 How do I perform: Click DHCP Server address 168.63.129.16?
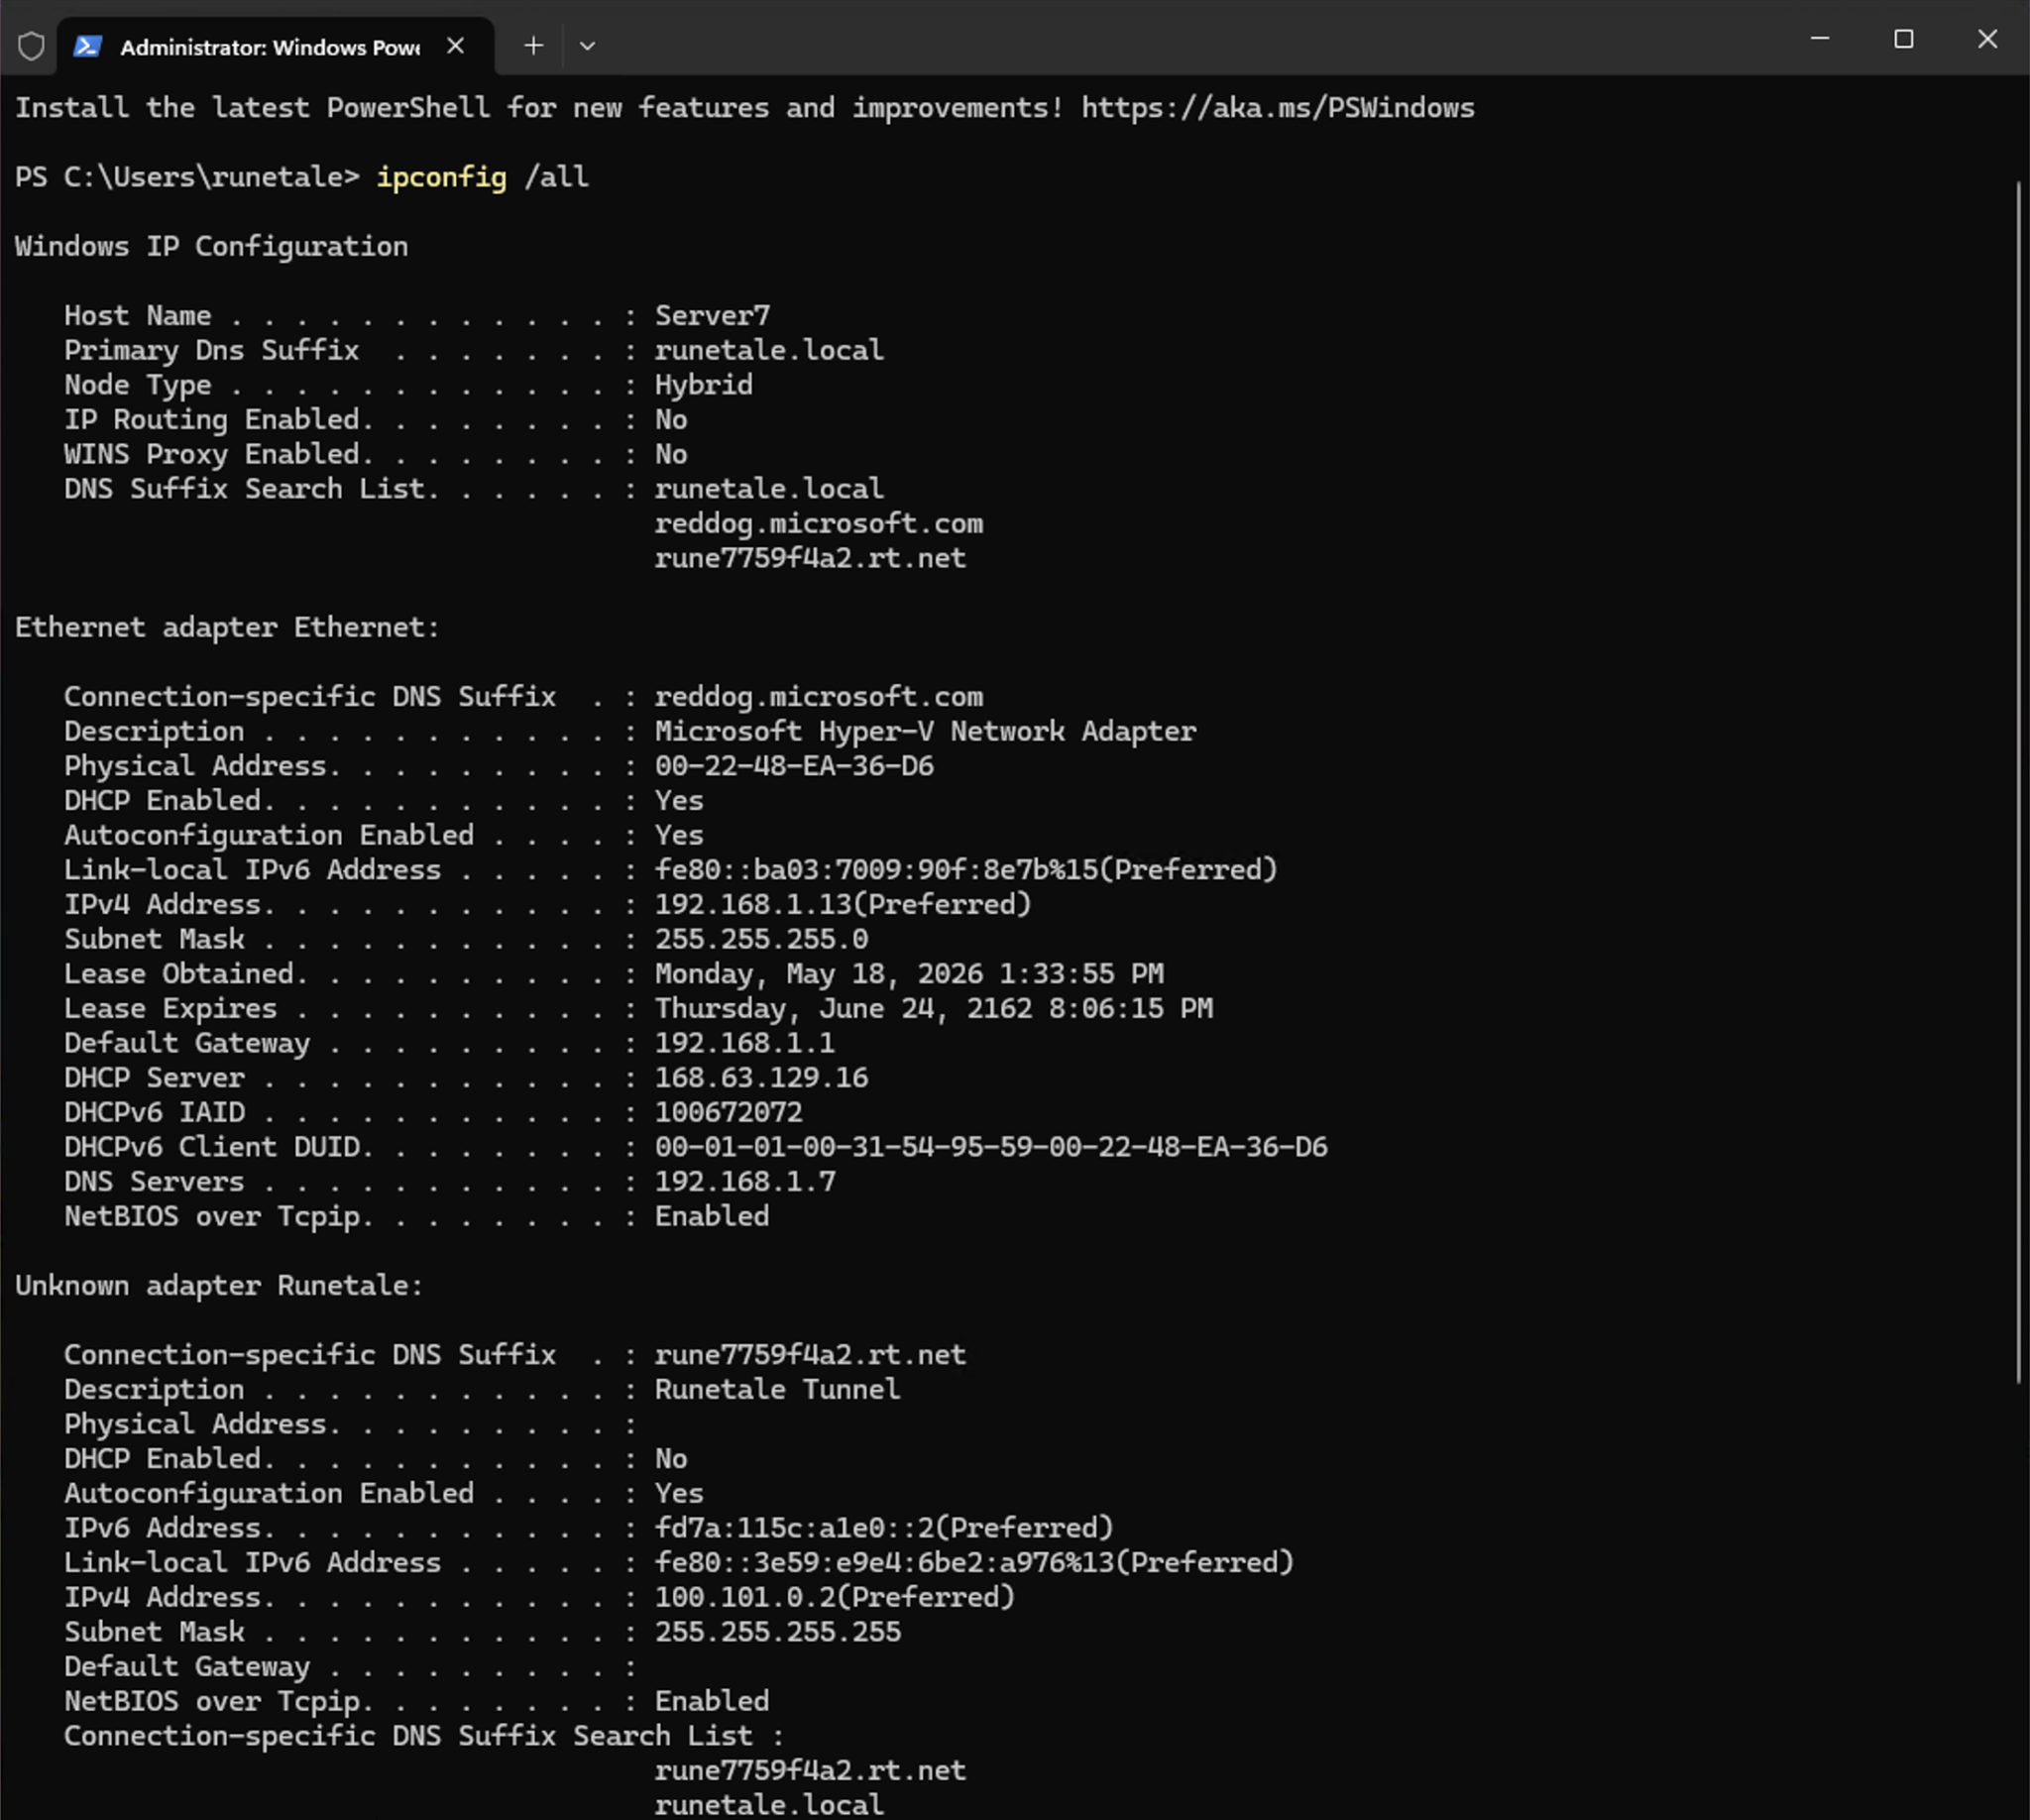pos(762,1079)
